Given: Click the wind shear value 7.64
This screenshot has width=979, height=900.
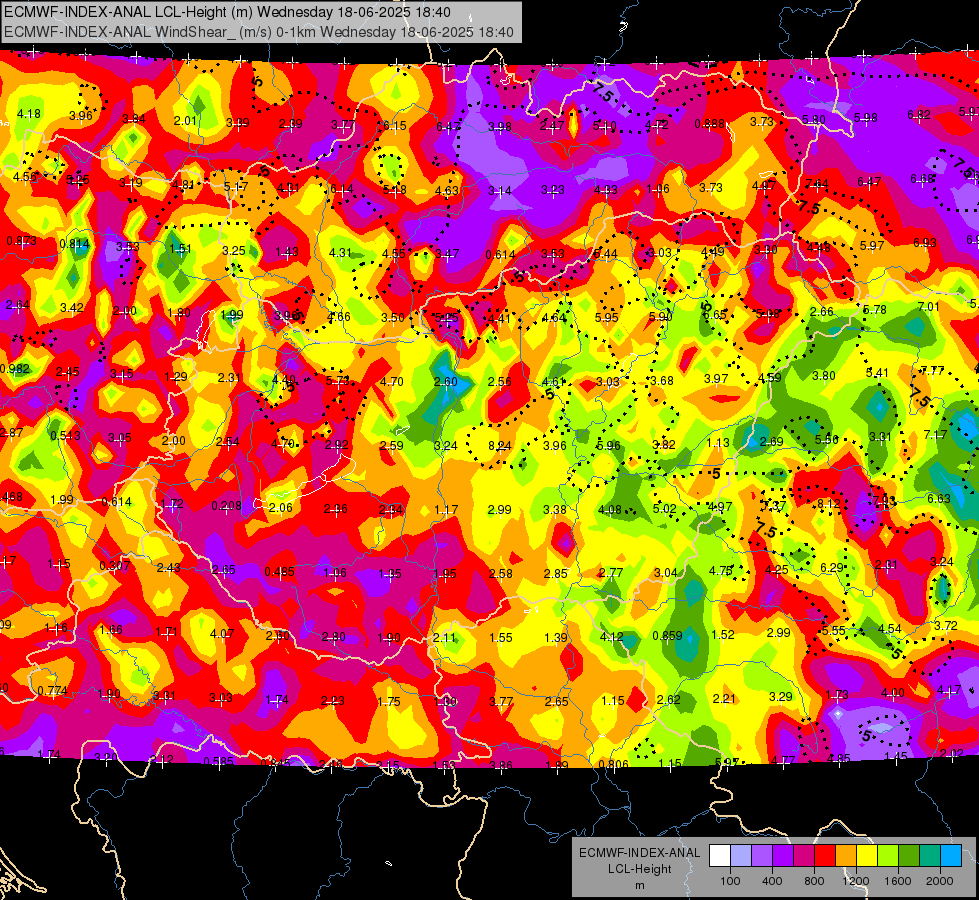Looking at the screenshot, I should coord(817,184).
